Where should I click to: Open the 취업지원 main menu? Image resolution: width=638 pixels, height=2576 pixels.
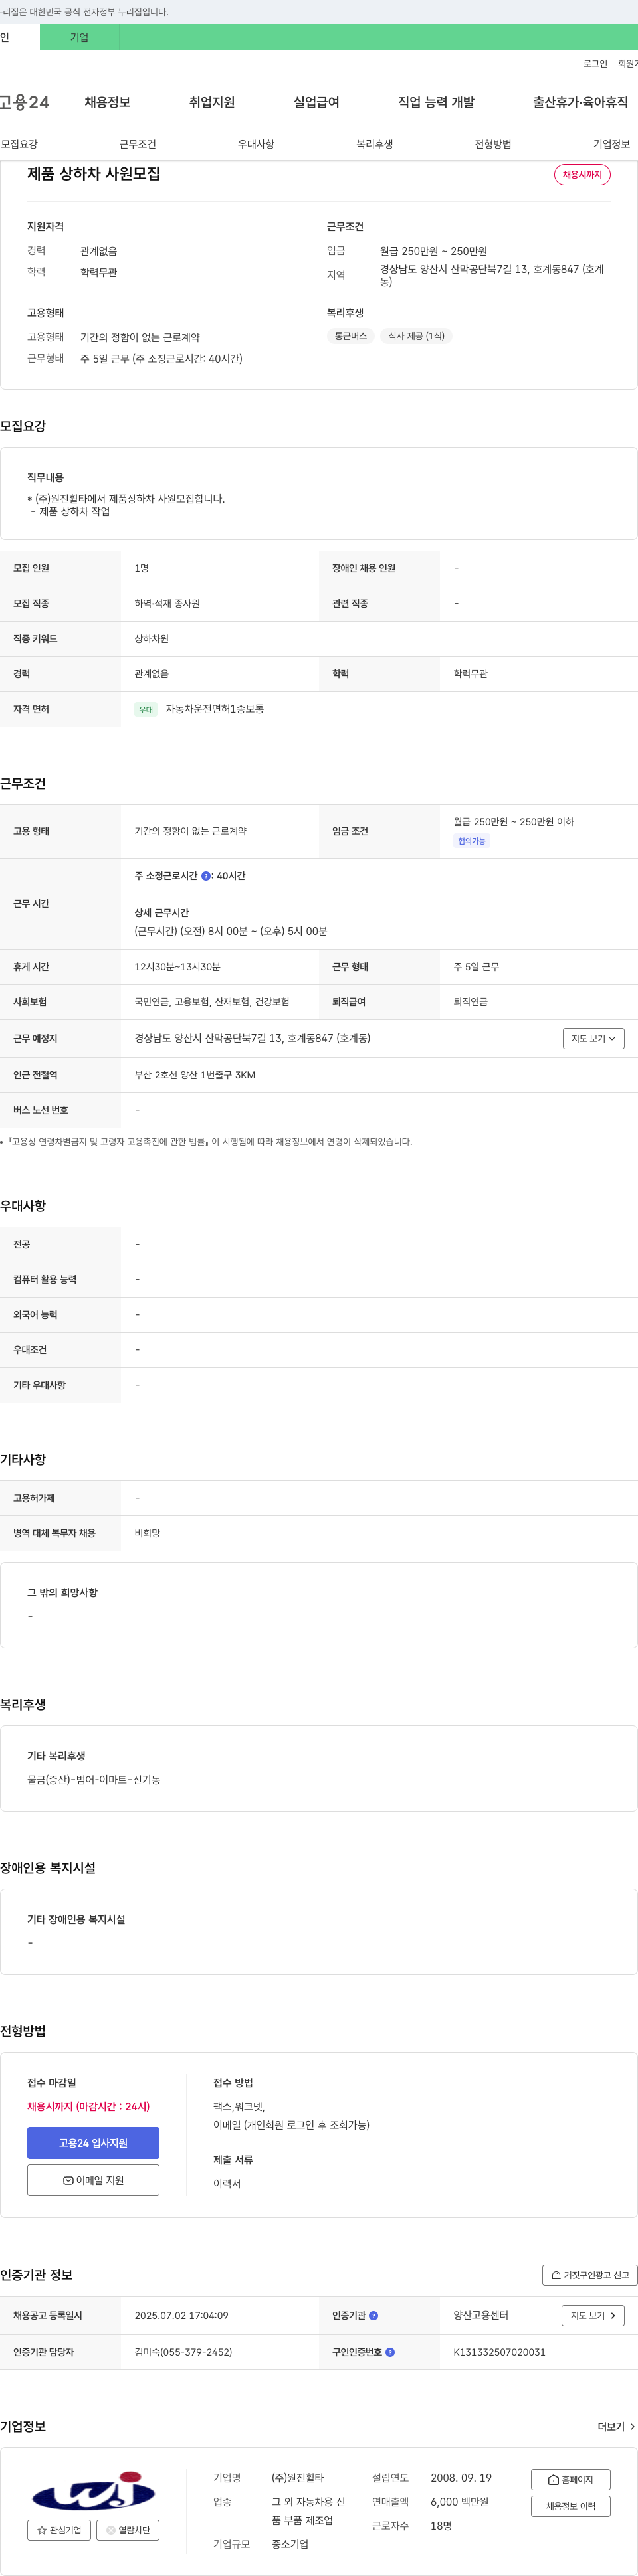212,102
